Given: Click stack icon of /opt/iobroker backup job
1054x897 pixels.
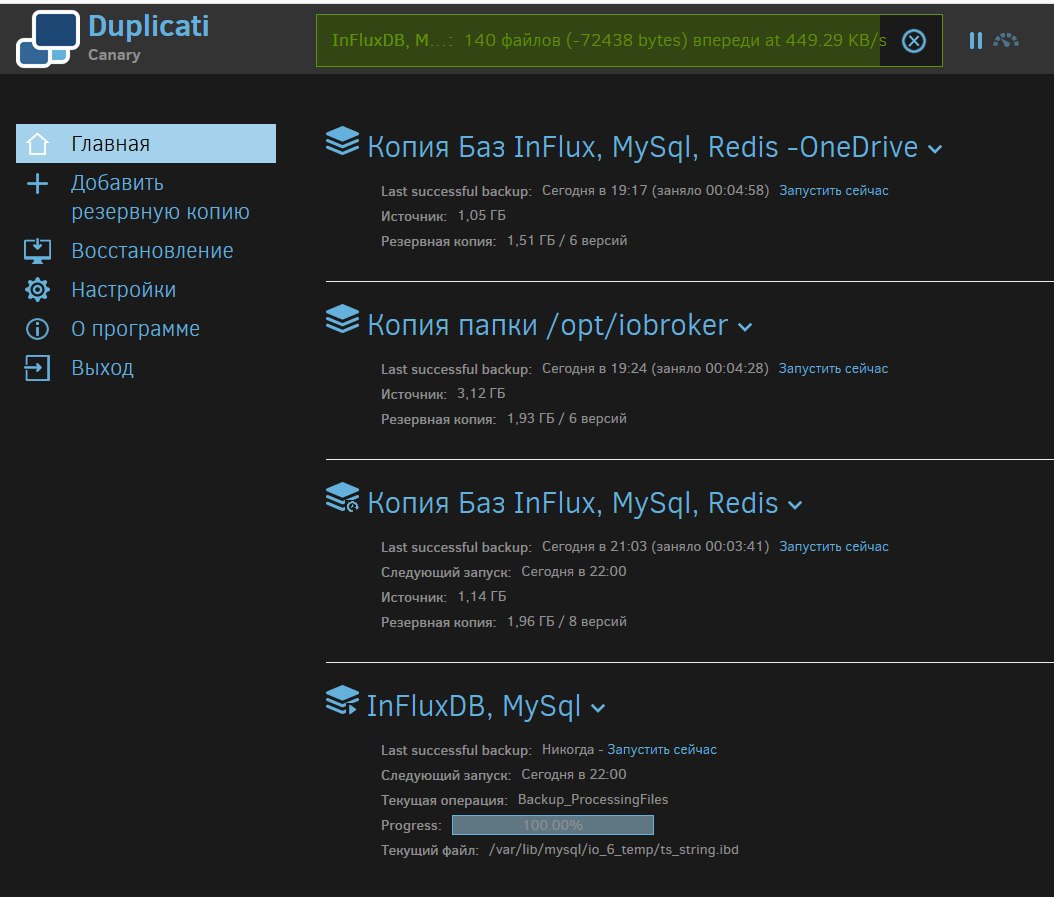Looking at the screenshot, I should click(x=342, y=319).
